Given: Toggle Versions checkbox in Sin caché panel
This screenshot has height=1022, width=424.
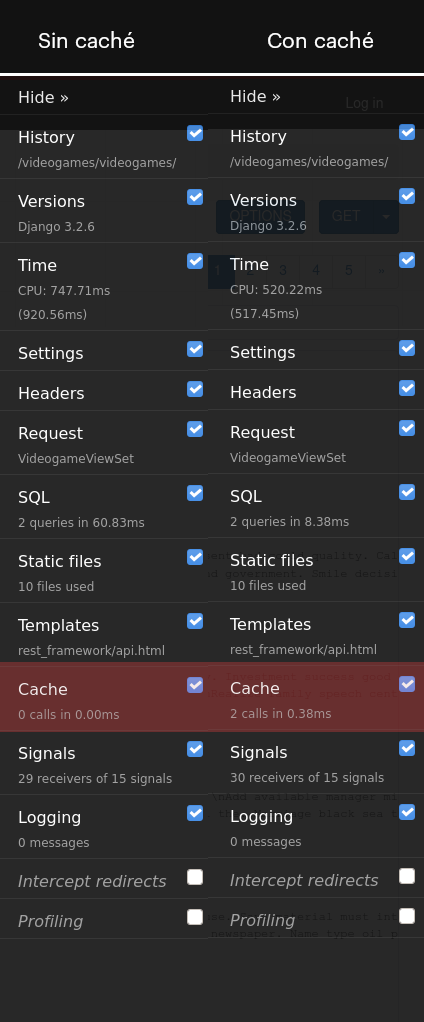Looking at the screenshot, I should pyautogui.click(x=195, y=197).
